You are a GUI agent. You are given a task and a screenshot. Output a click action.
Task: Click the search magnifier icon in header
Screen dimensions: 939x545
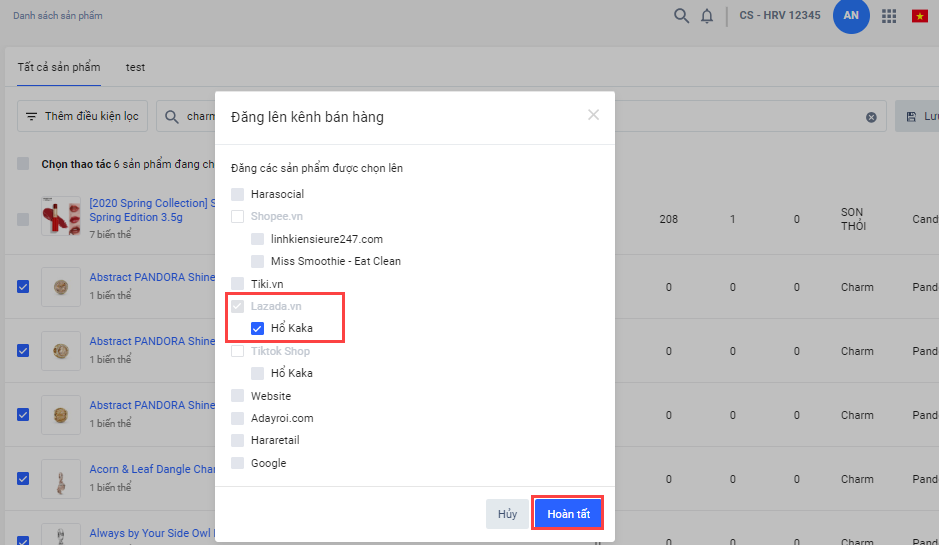681,16
